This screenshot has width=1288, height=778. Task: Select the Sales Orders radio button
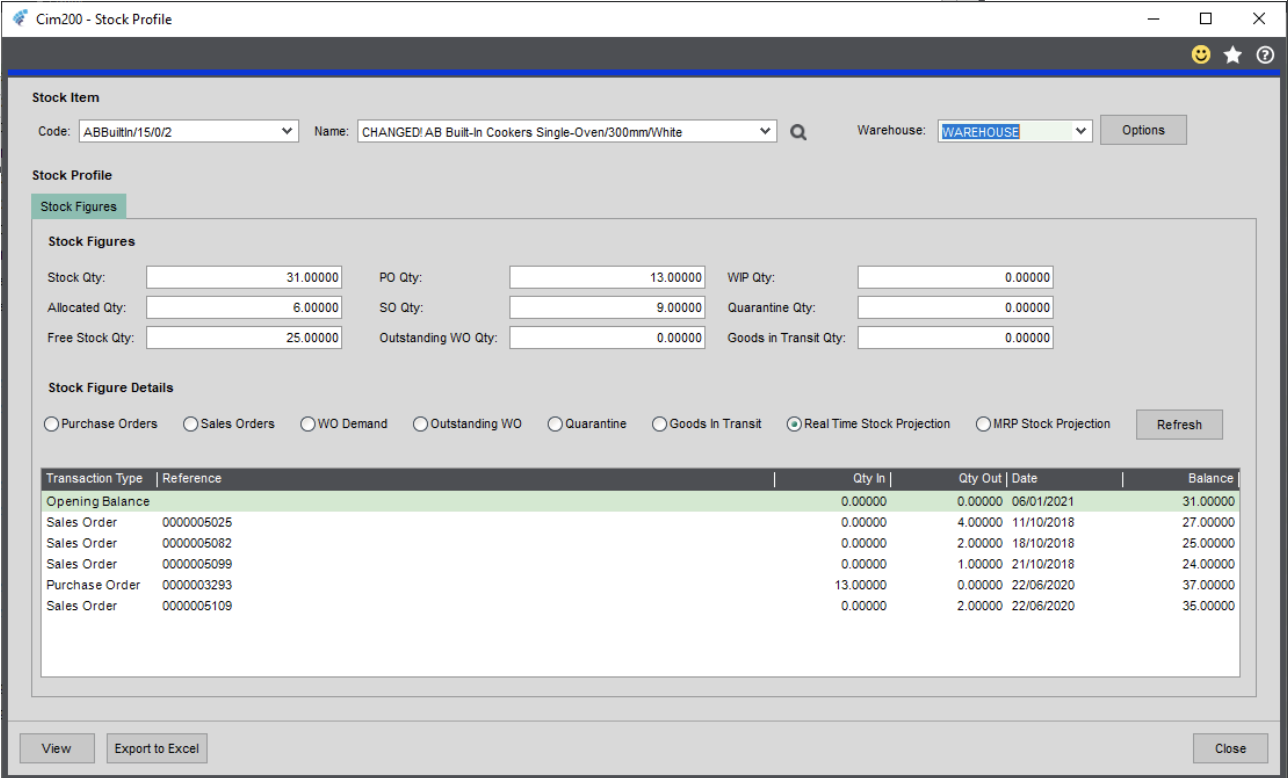click(x=191, y=424)
